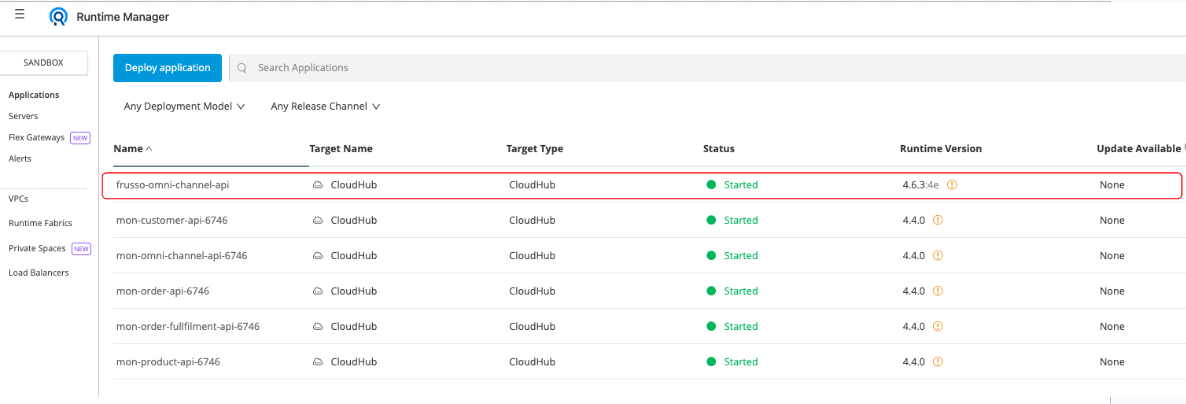1186x404 pixels.
Task: Open the mon-omni-channel-api-6746 application
Action: click(x=181, y=256)
